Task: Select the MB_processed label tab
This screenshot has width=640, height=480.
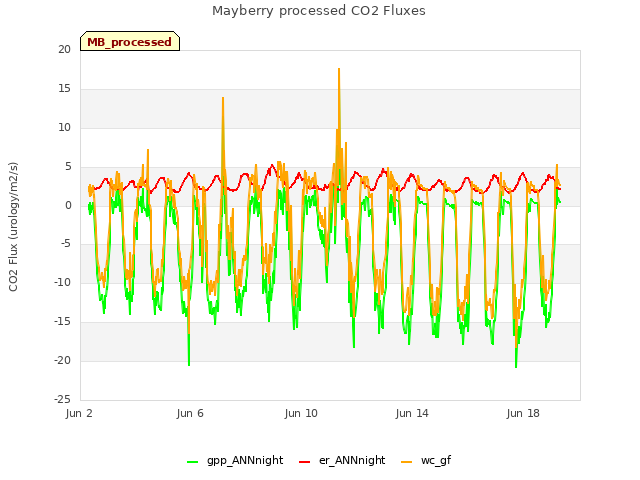Action: pyautogui.click(x=130, y=41)
